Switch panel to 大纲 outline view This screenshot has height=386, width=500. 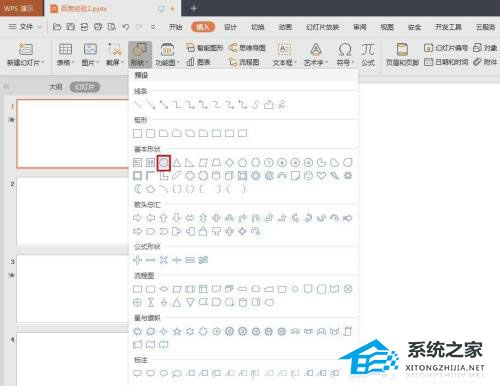click(55, 87)
